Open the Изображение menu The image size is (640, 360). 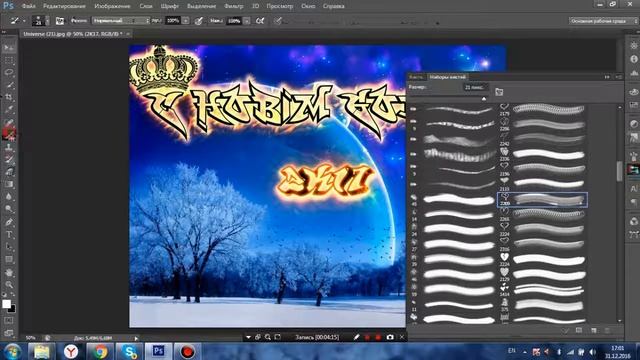[x=112, y=6]
